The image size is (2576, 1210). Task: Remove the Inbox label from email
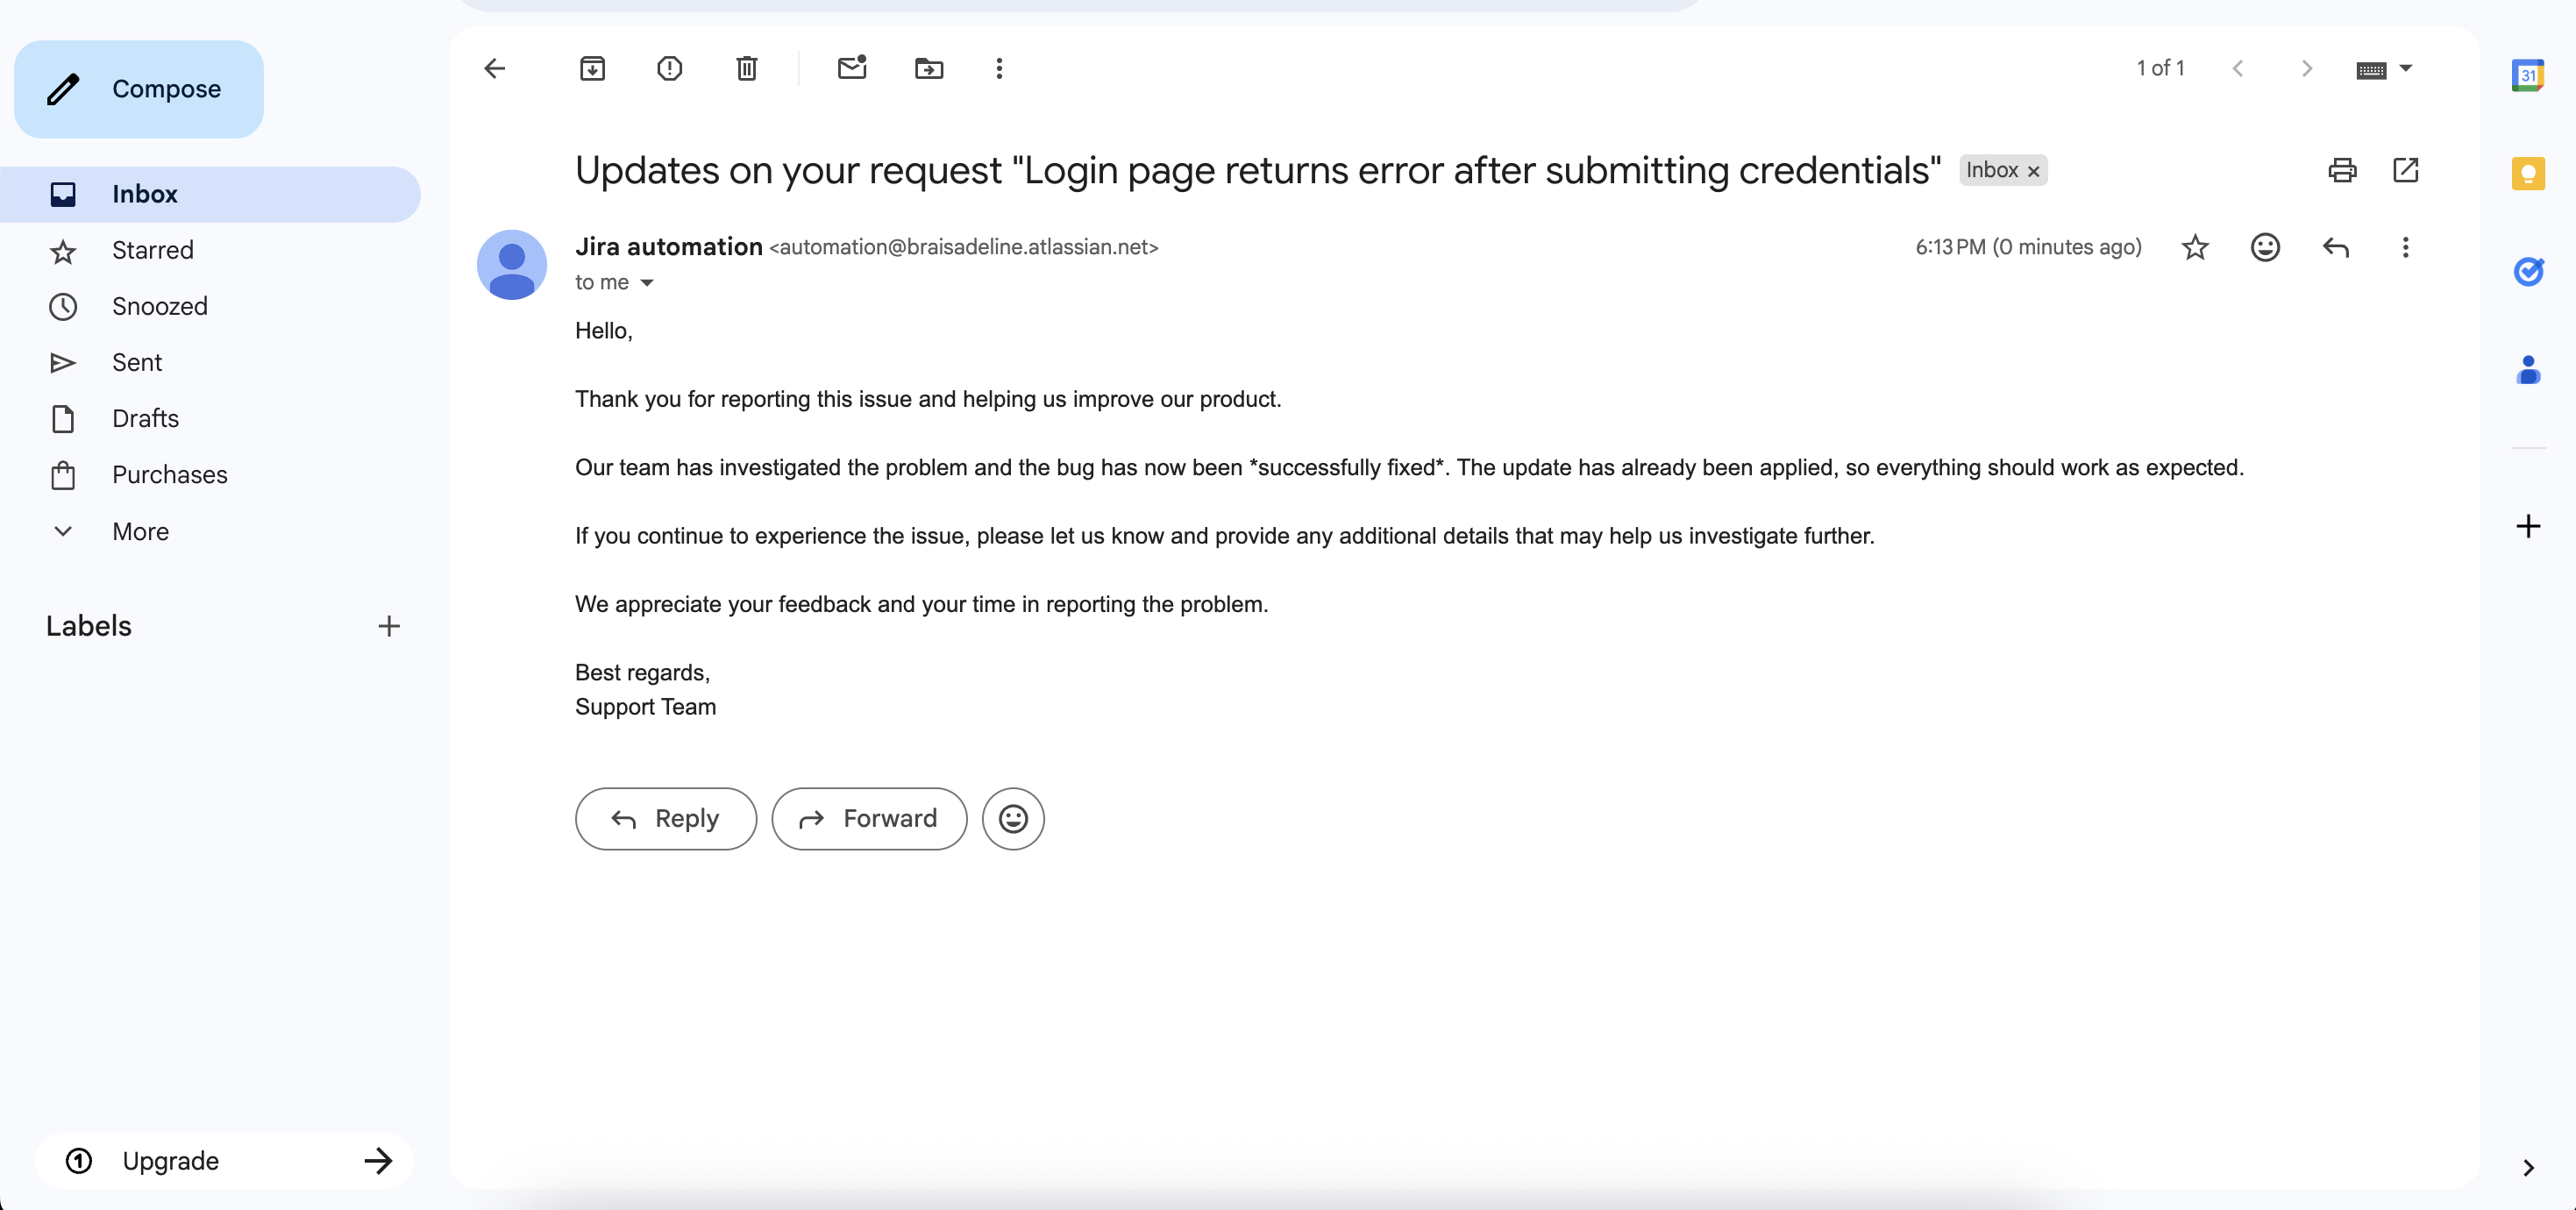2033,171
